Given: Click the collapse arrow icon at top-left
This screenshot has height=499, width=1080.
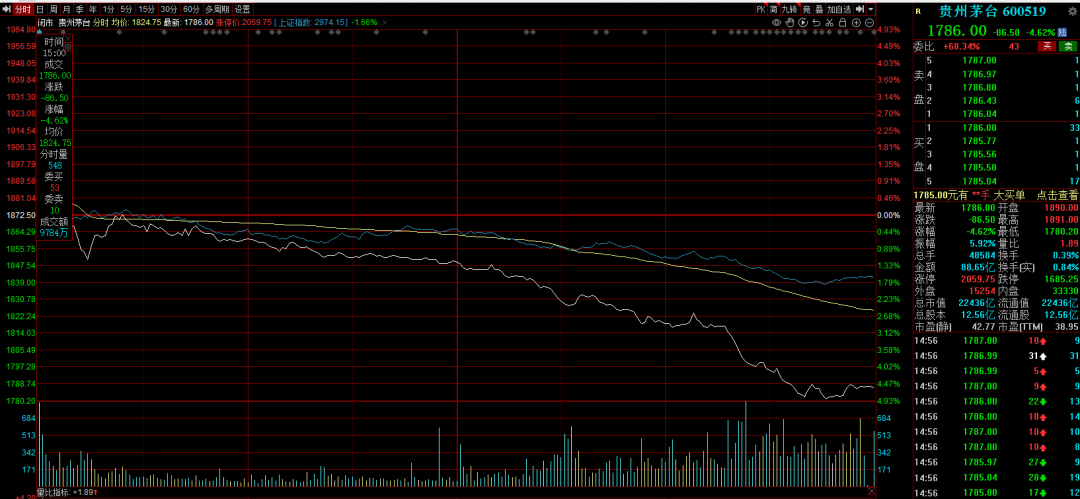Looking at the screenshot, I should (7, 9).
